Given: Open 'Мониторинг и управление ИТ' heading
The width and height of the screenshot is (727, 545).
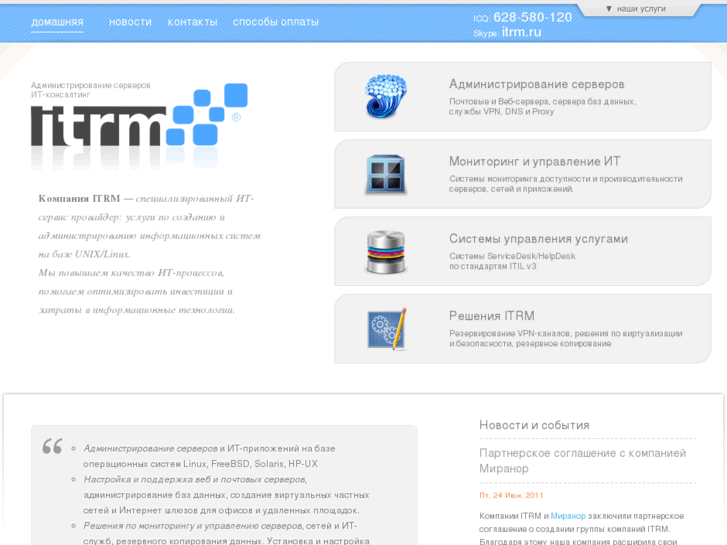Looking at the screenshot, I should [534, 161].
